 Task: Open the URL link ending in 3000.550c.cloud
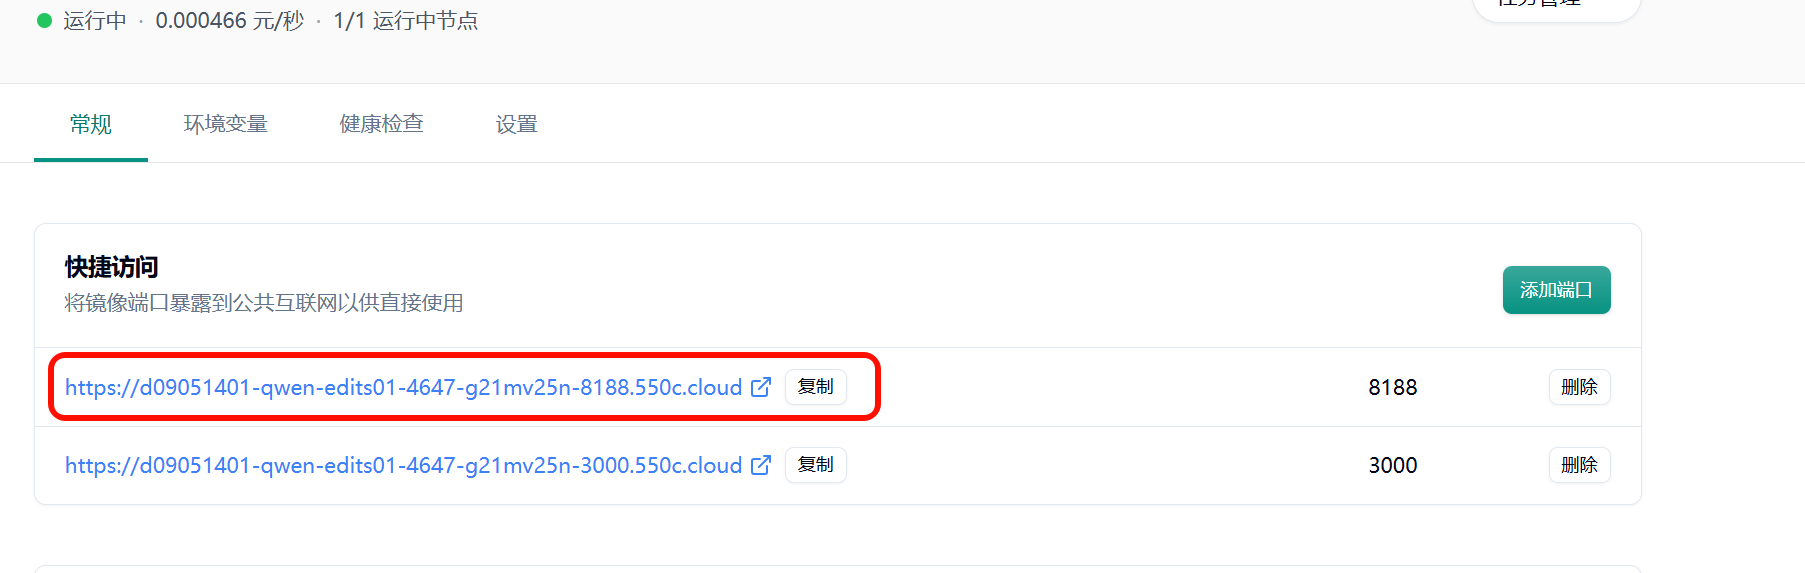pyautogui.click(x=403, y=465)
